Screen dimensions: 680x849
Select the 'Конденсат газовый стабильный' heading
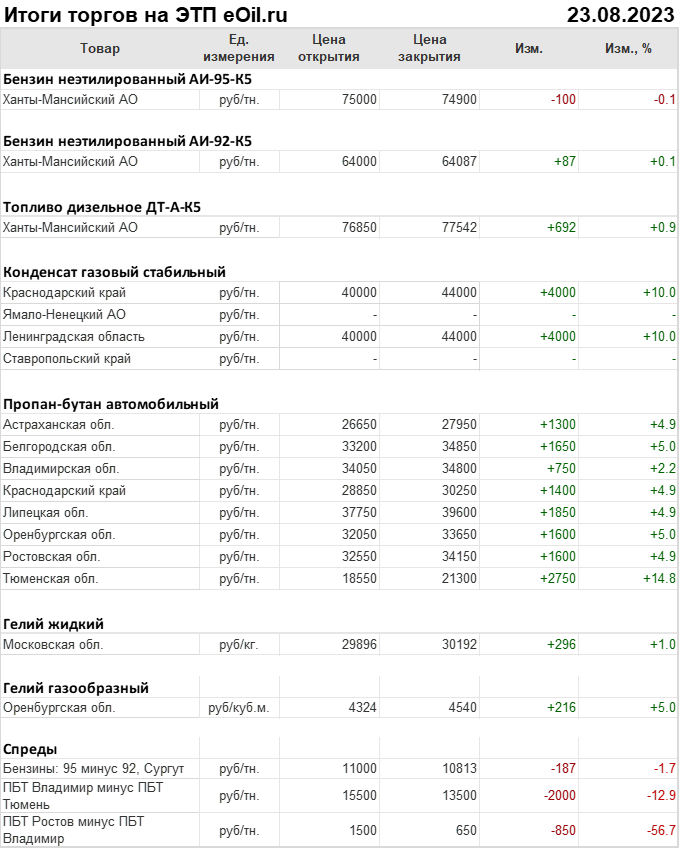pyautogui.click(x=114, y=271)
